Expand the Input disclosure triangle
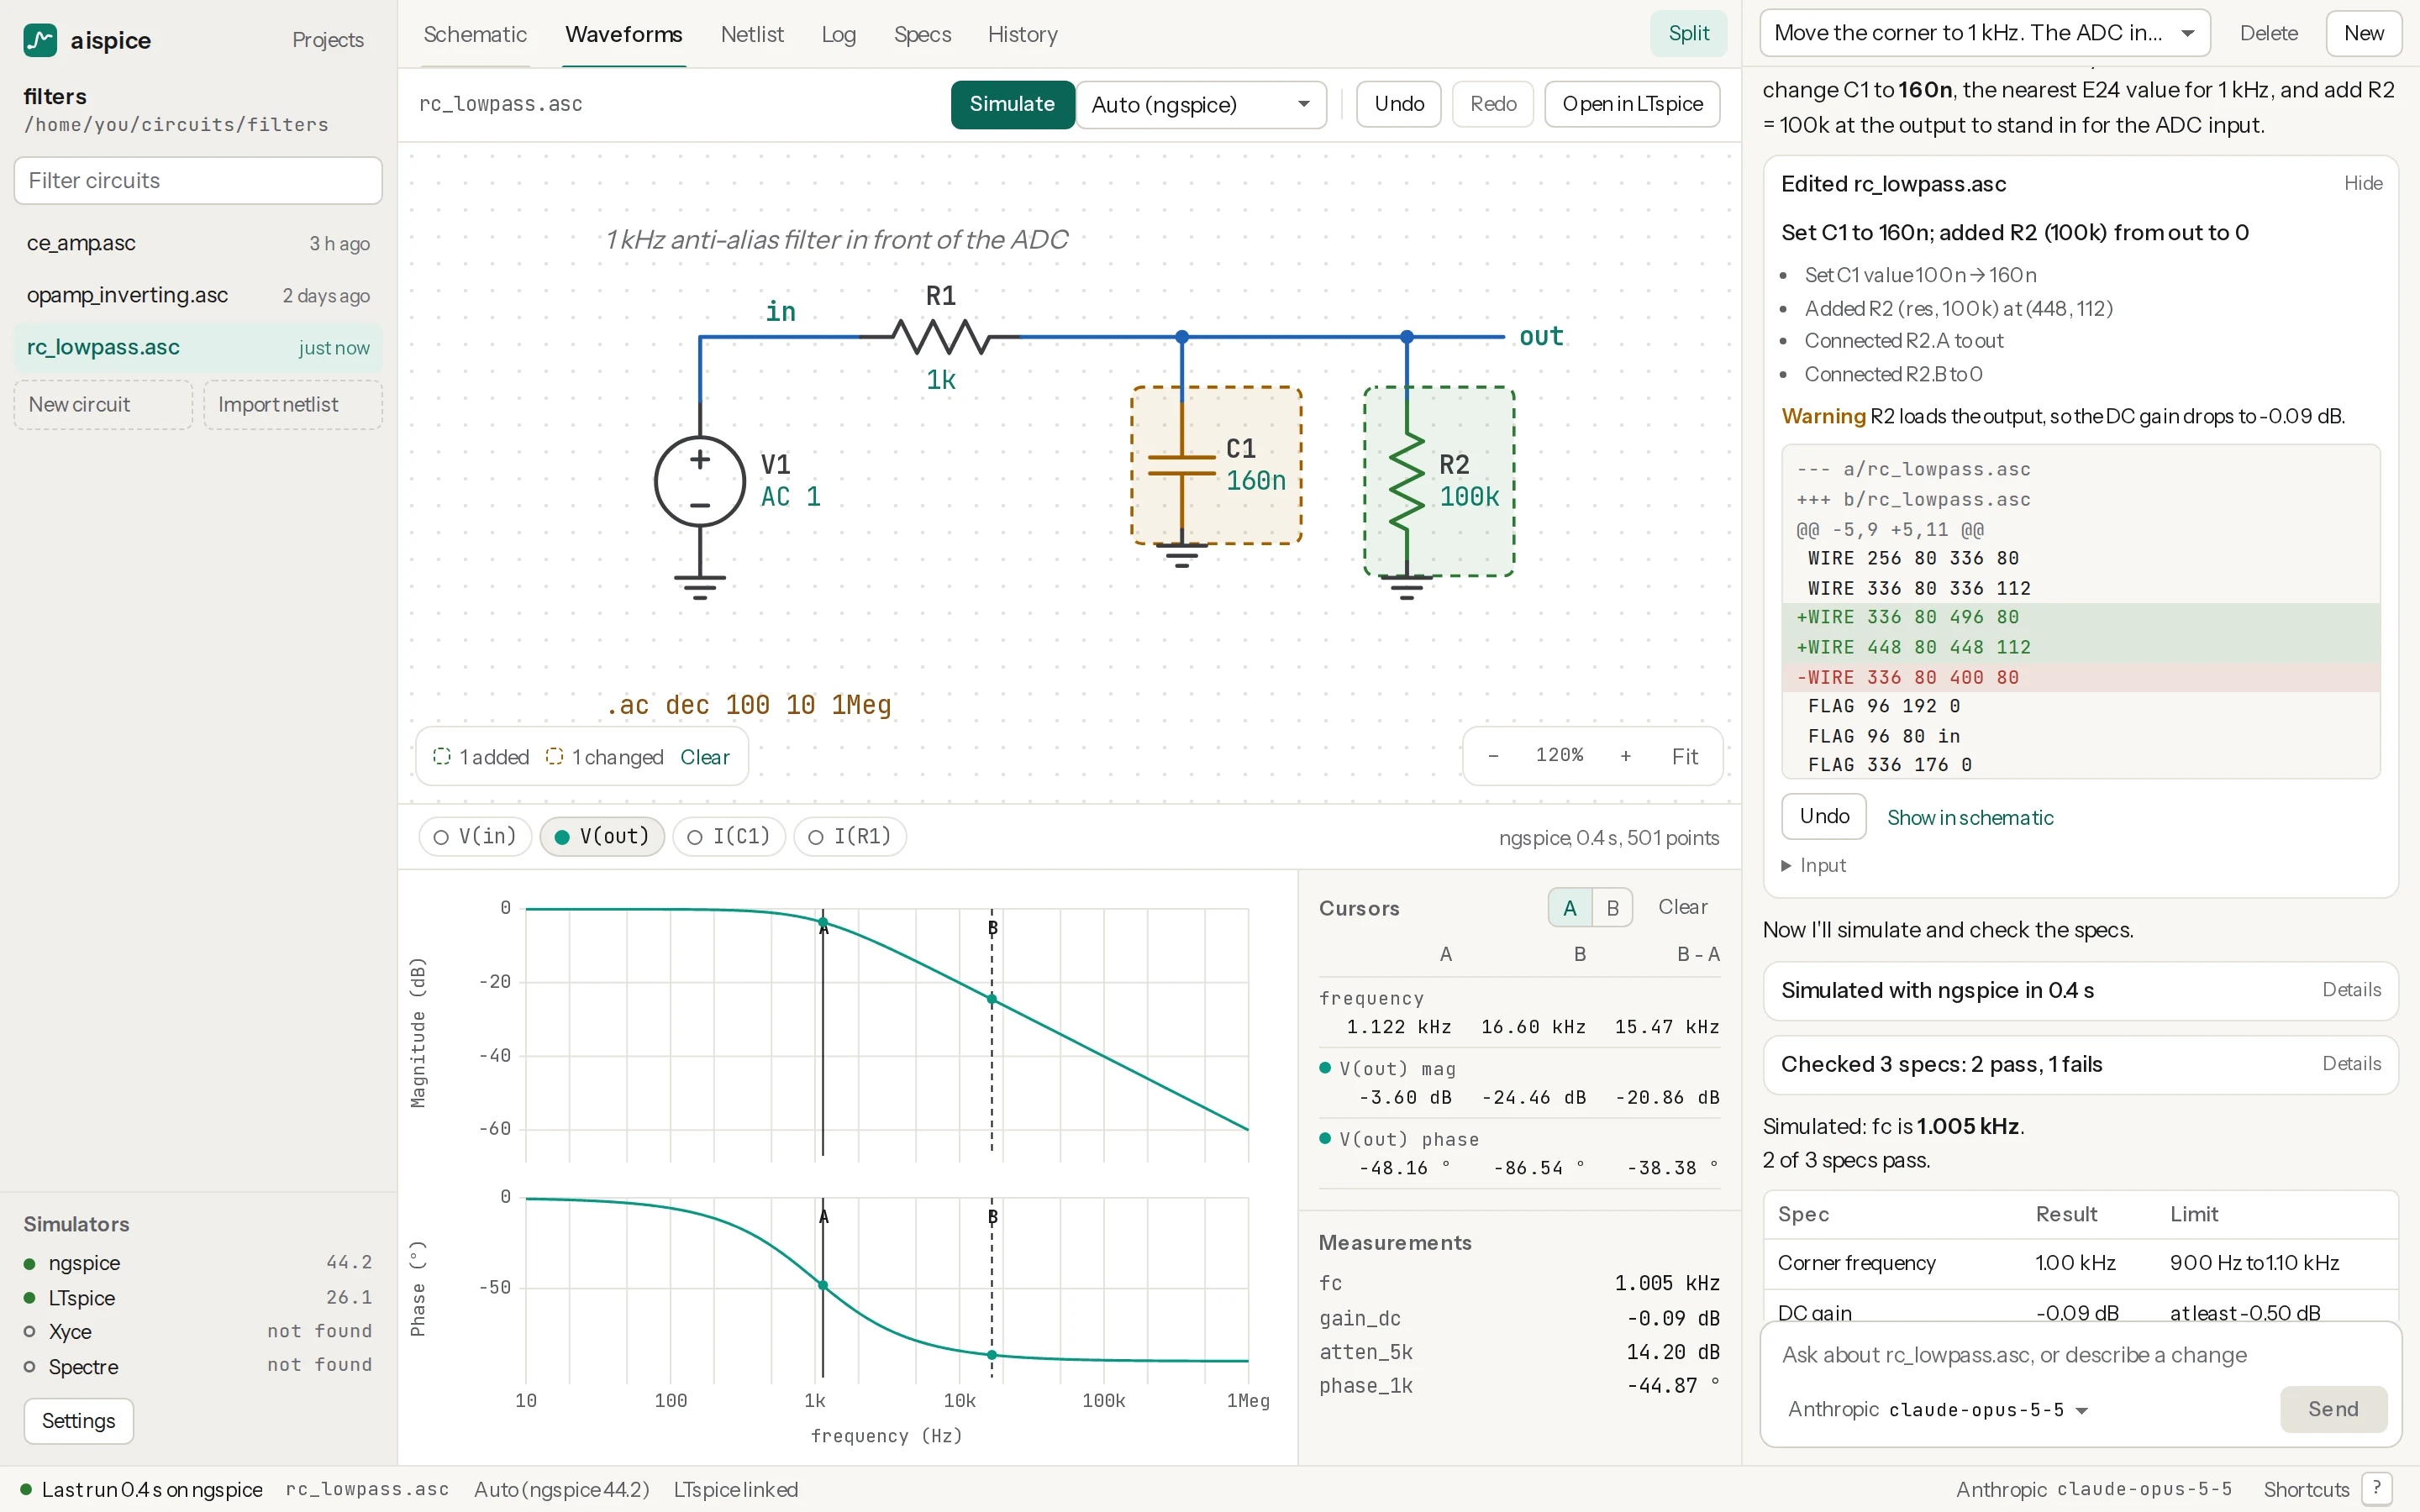2420x1512 pixels. point(1786,866)
